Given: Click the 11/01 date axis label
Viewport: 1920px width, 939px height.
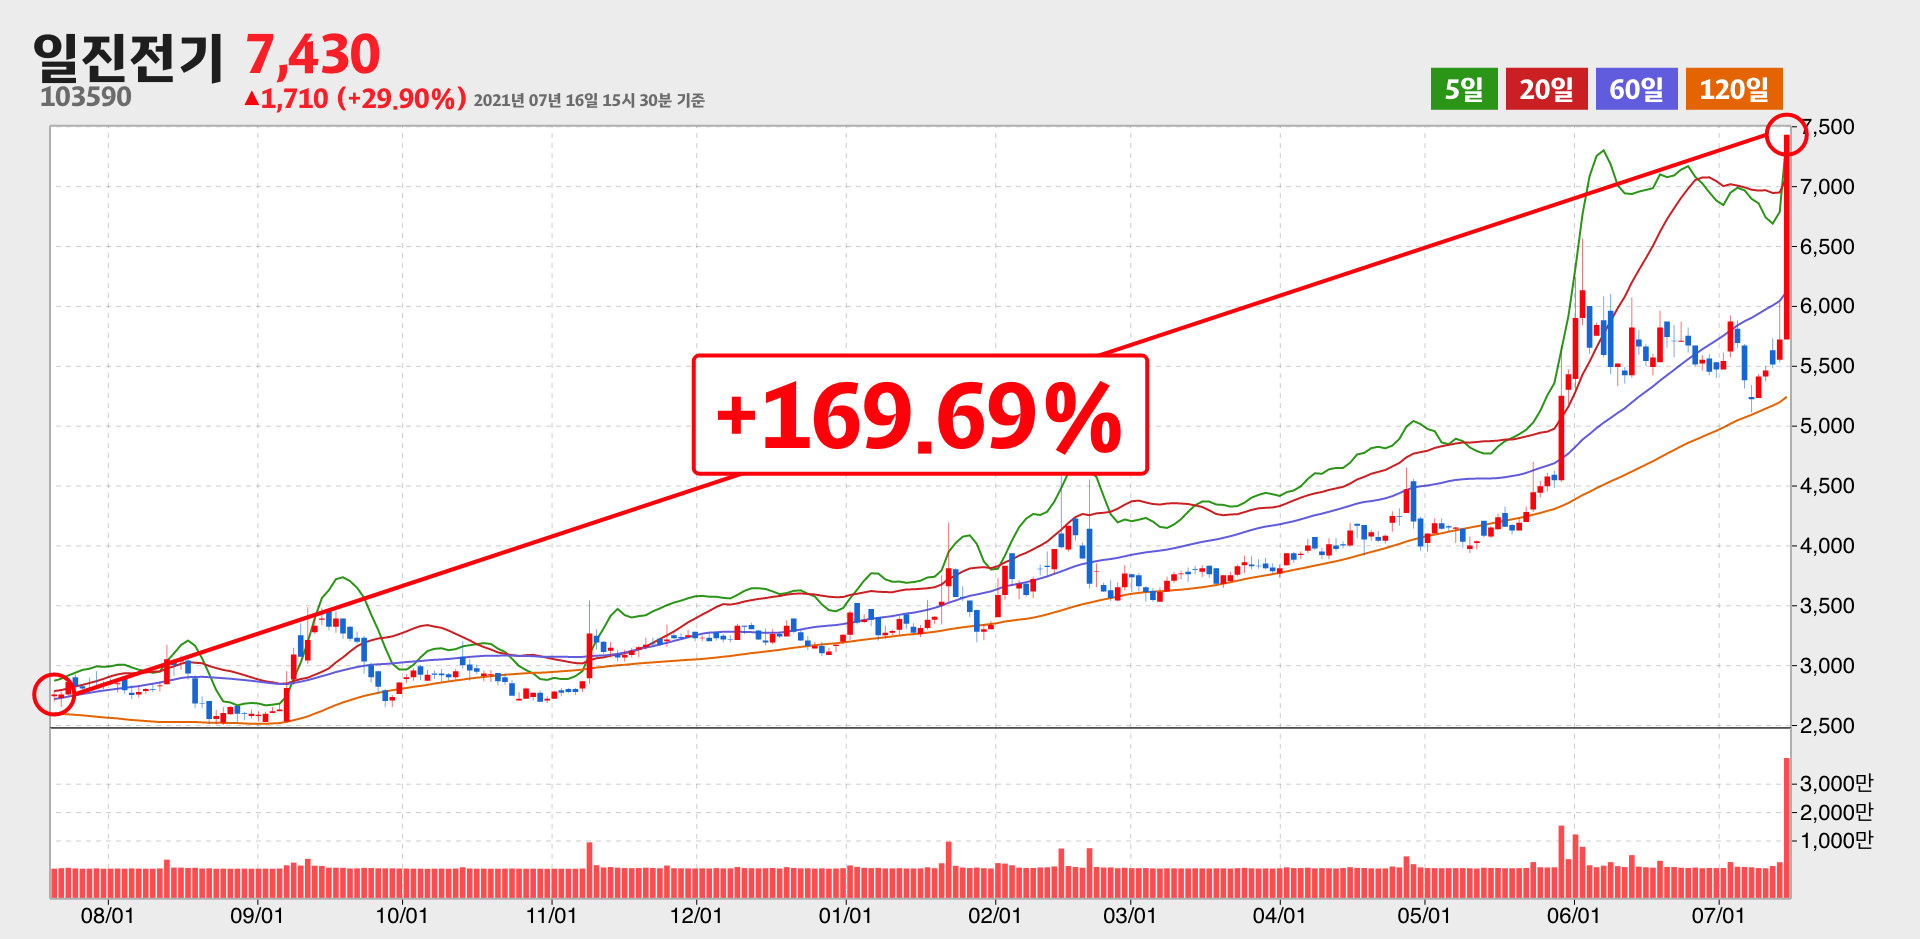Looking at the screenshot, I should pyautogui.click(x=551, y=916).
